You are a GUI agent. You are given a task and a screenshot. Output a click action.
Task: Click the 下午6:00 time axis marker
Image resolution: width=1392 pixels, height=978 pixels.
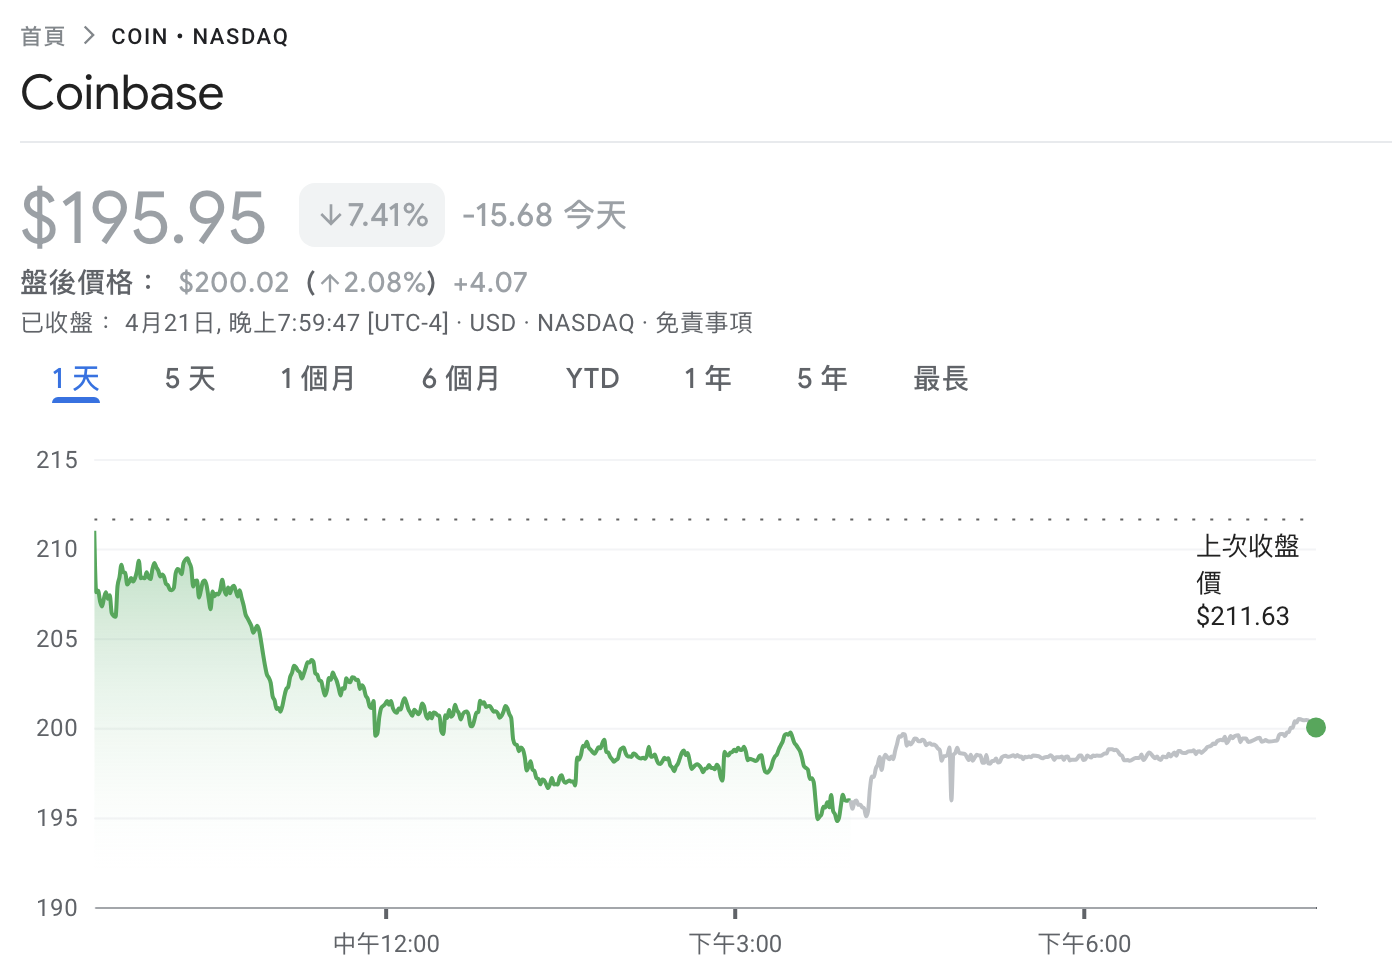pos(1084,943)
